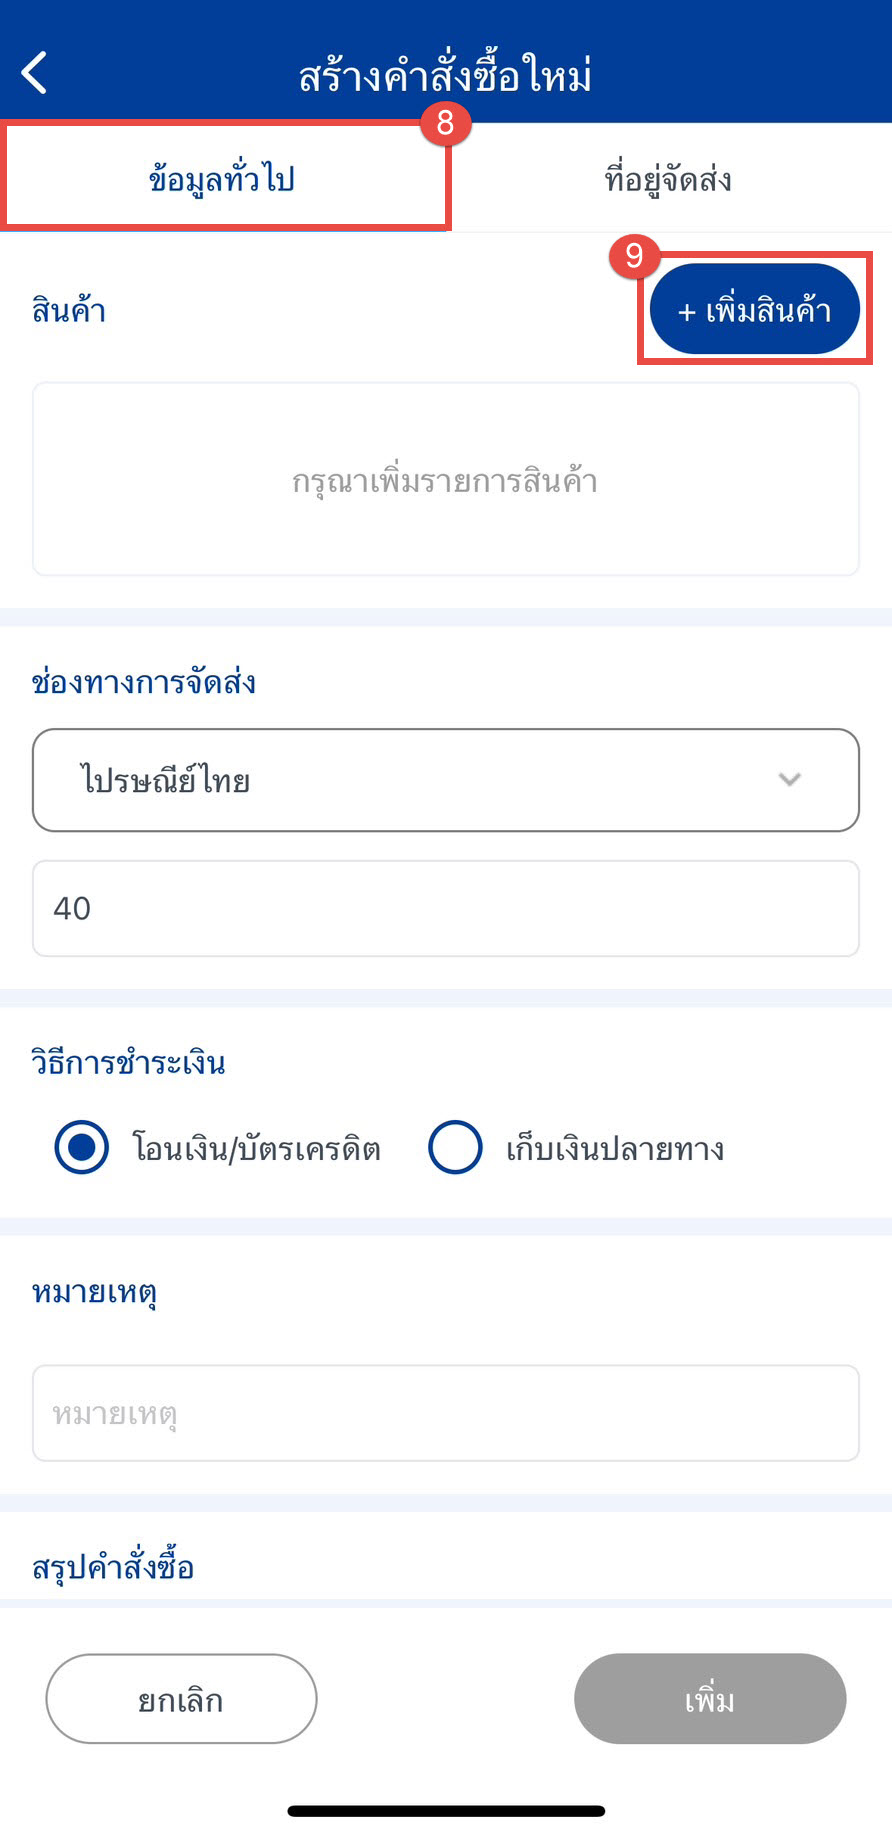This screenshot has width=892, height=1835.
Task: Click the เก็บเงินปลายทาง label text
Action: pos(615,1149)
